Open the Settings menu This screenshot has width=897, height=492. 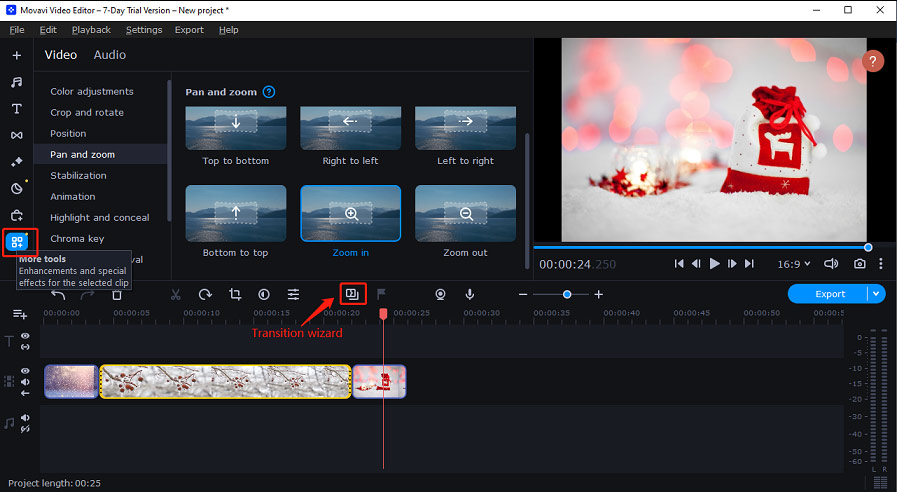pos(144,30)
